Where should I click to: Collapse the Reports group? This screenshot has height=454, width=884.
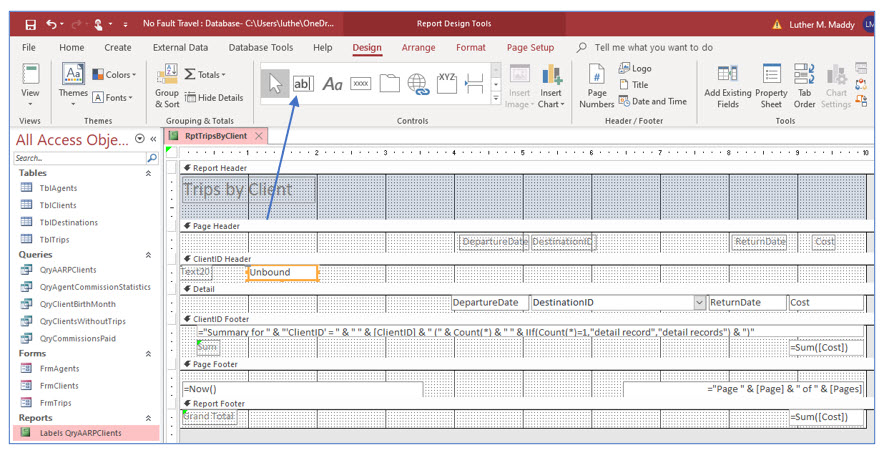(x=149, y=418)
